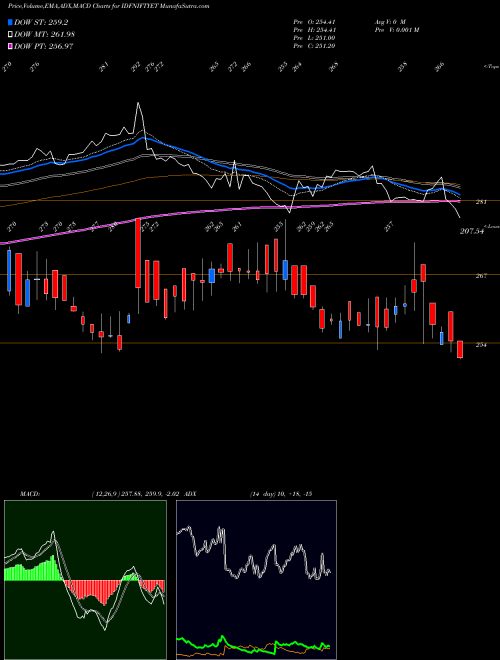Screen dimensions: 500x660
Task: Select the DOW MT: 261.98 label
Action: (45, 34)
